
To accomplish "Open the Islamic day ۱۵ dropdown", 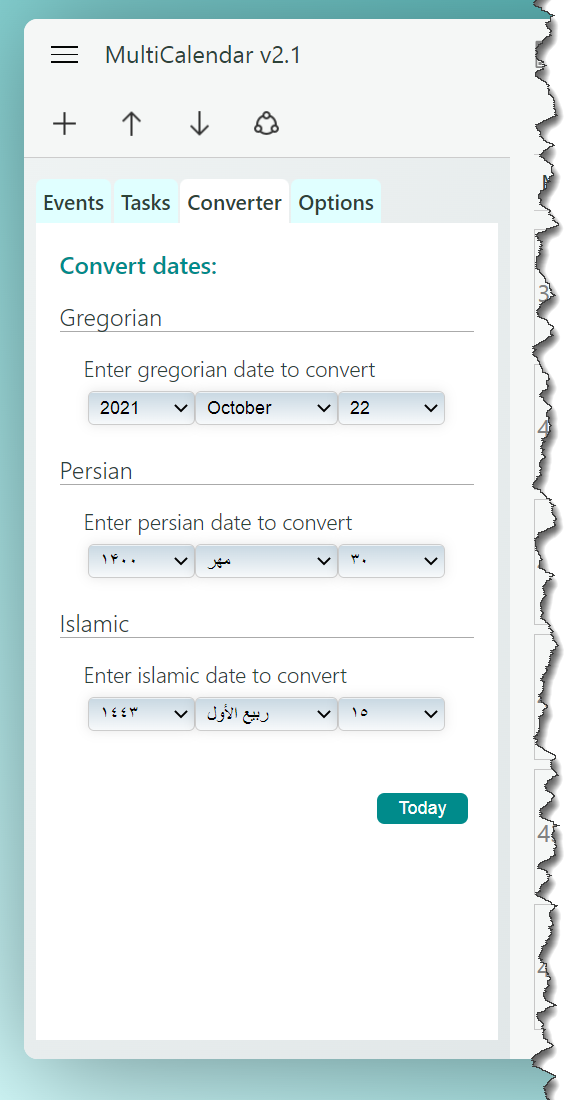I will pyautogui.click(x=391, y=714).
